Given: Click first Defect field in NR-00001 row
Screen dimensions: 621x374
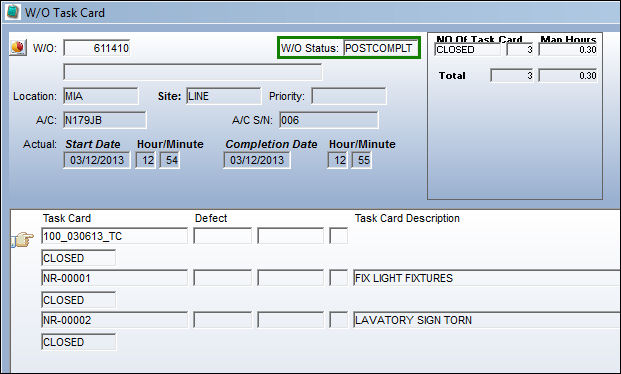Looking at the screenshot, I should click(x=223, y=278).
